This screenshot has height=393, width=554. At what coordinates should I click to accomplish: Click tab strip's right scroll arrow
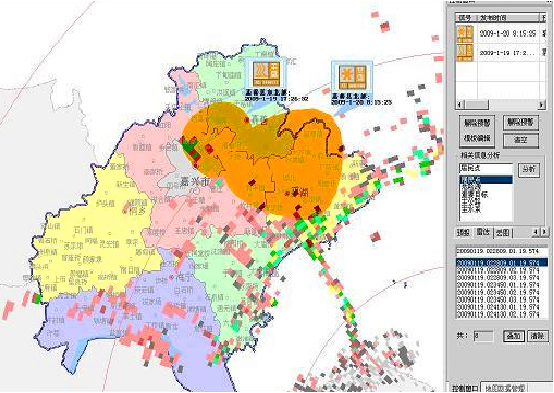(544, 232)
